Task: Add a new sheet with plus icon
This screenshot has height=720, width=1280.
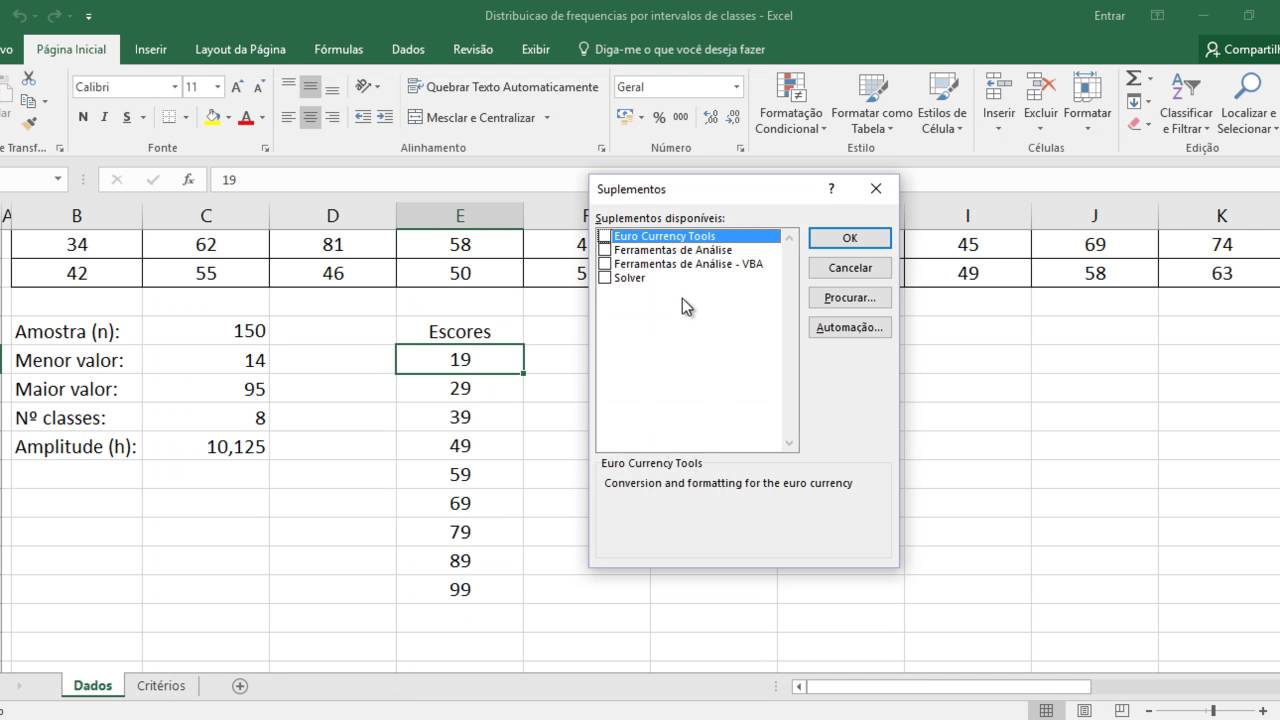Action: [240, 686]
